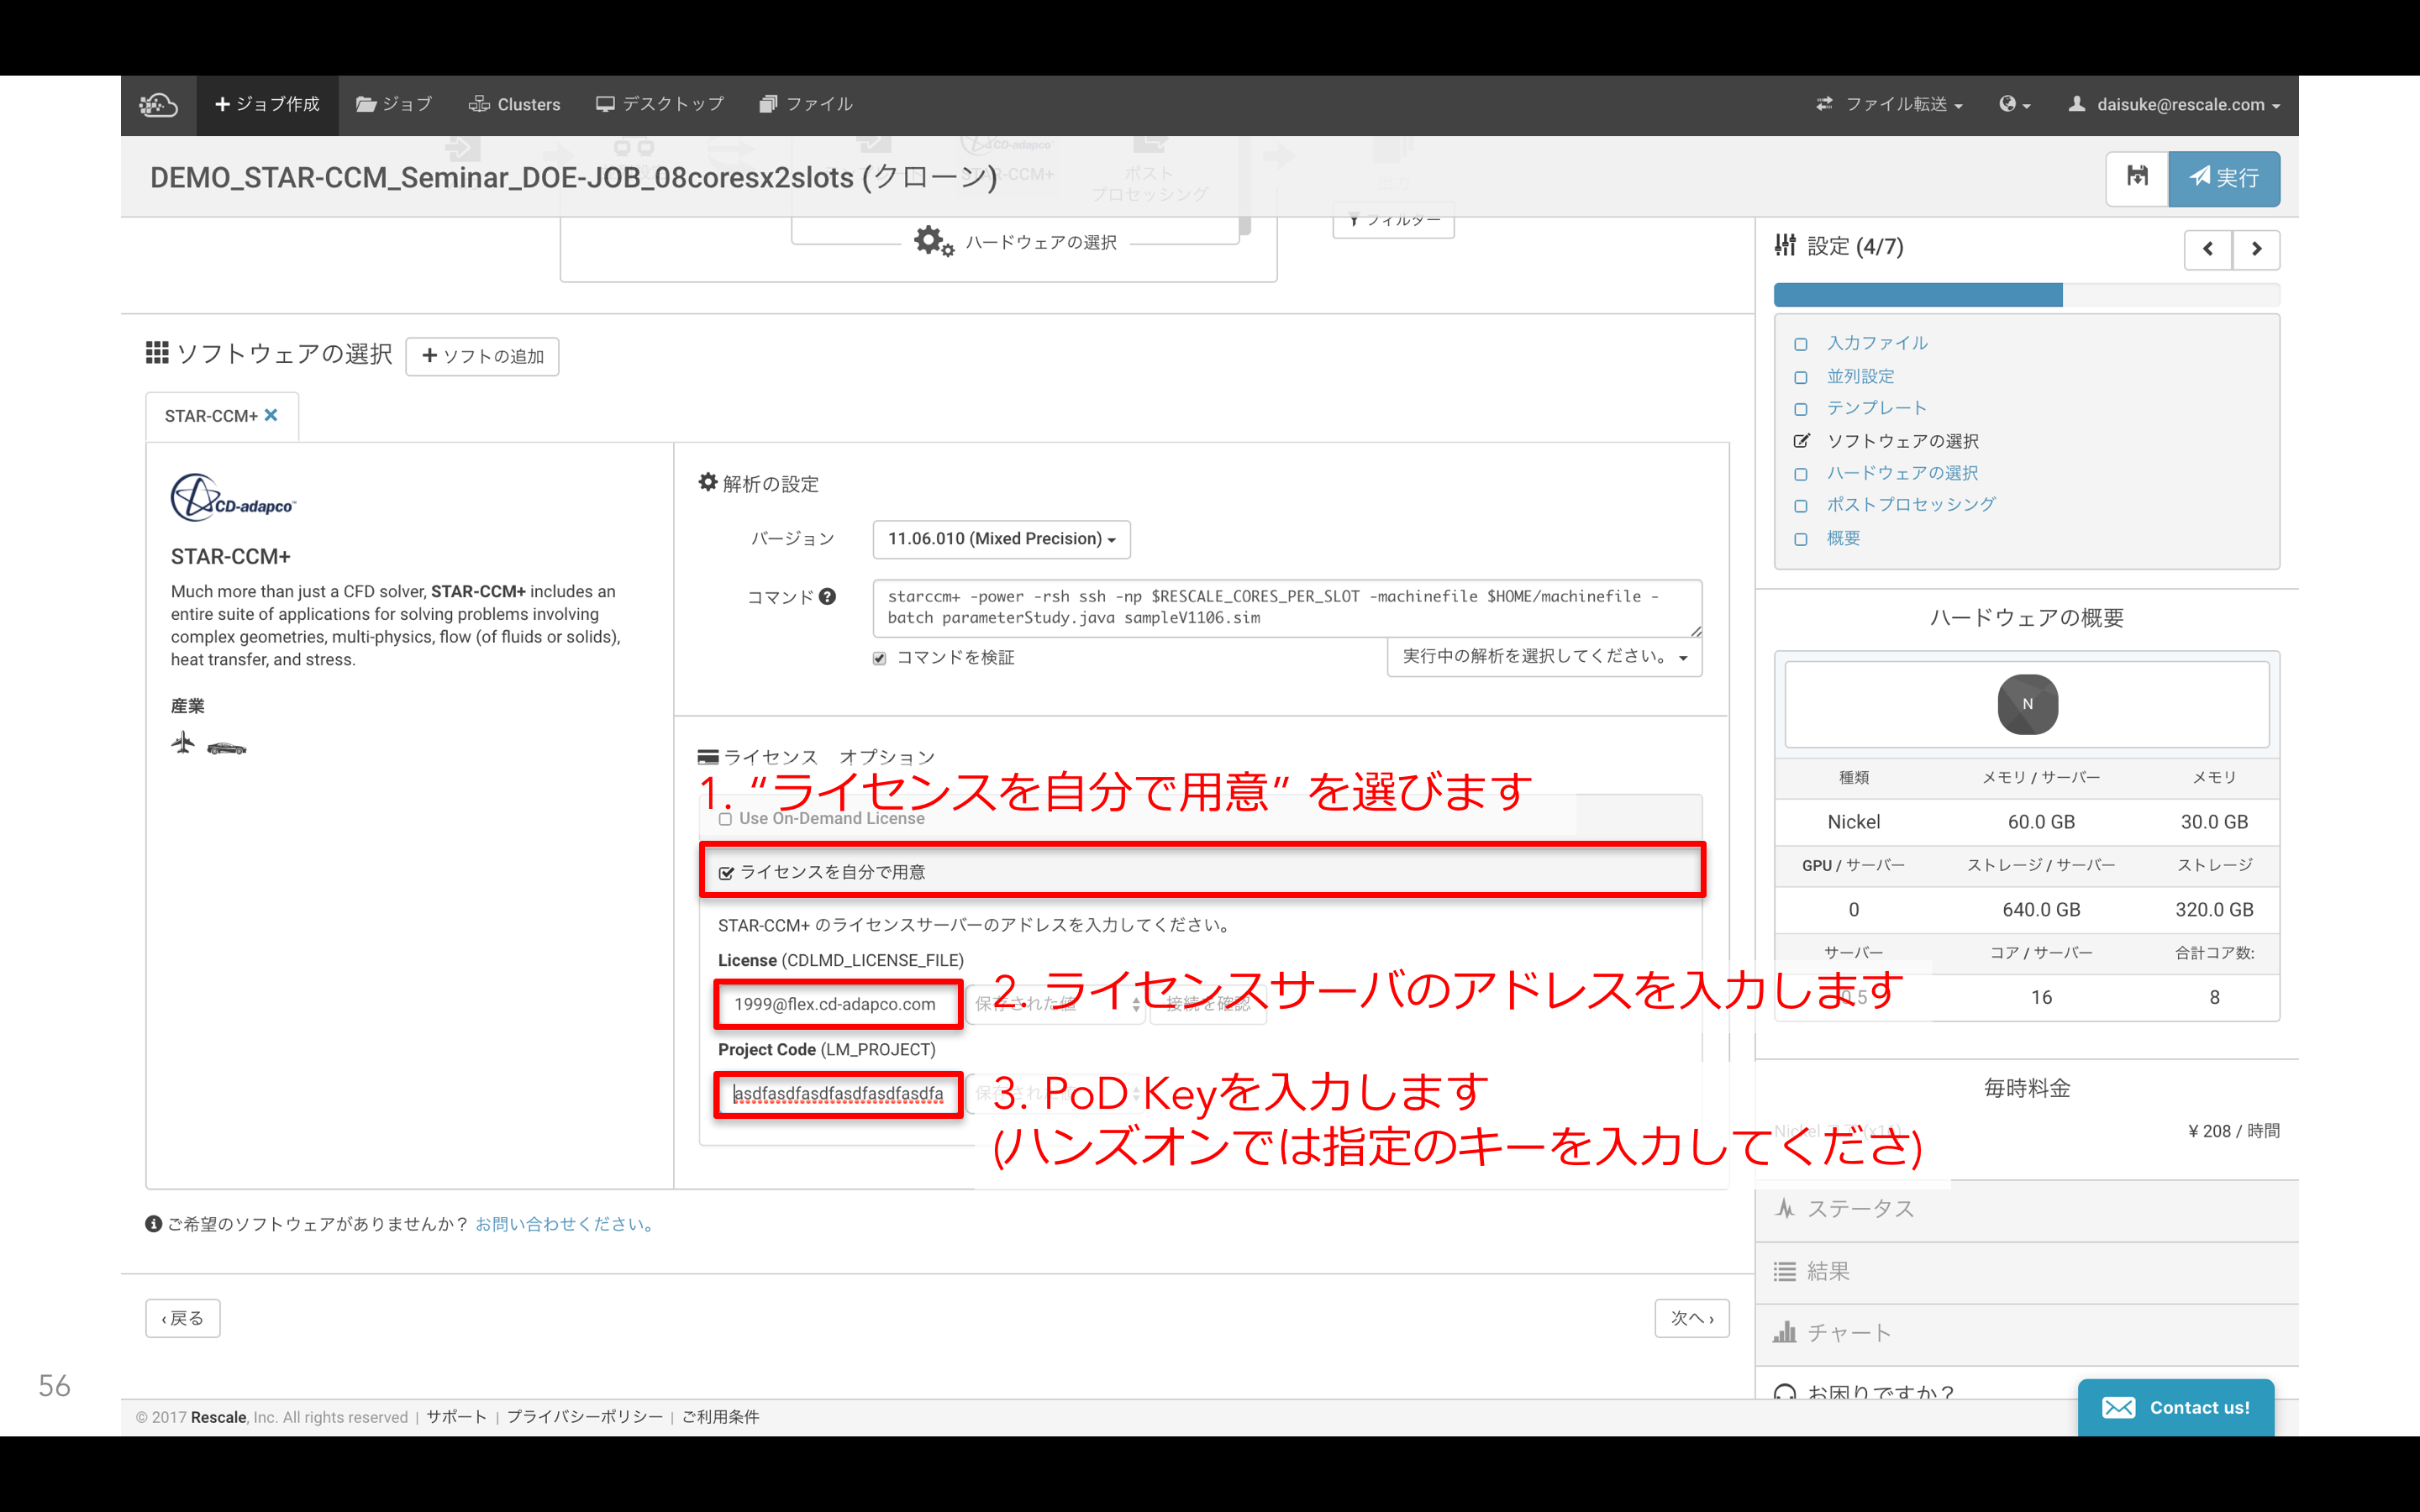Image resolution: width=2420 pixels, height=1512 pixels.
Task: Click the settings progress bar
Action: coord(2026,295)
